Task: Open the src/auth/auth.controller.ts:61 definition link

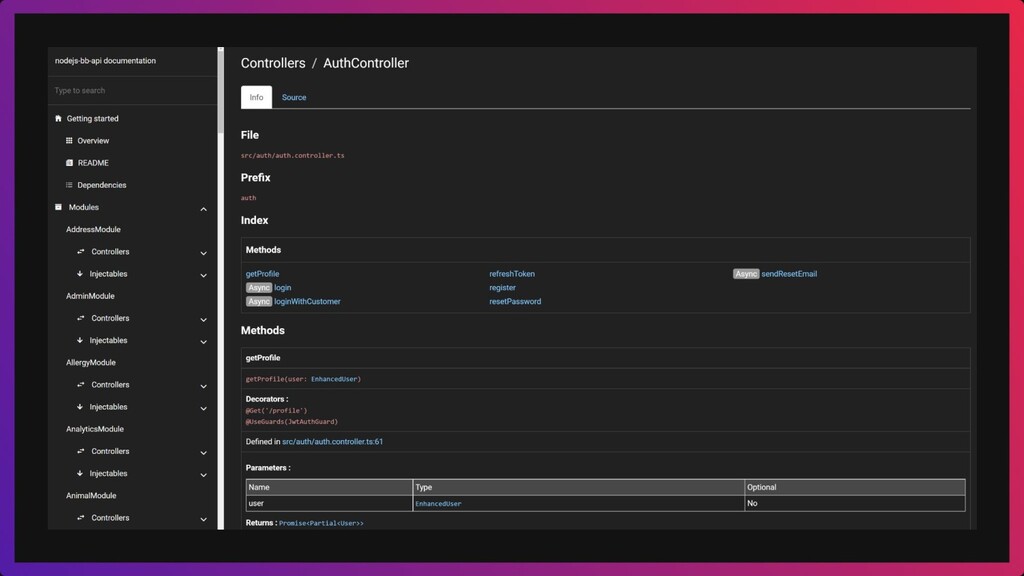Action: pyautogui.click(x=332, y=441)
